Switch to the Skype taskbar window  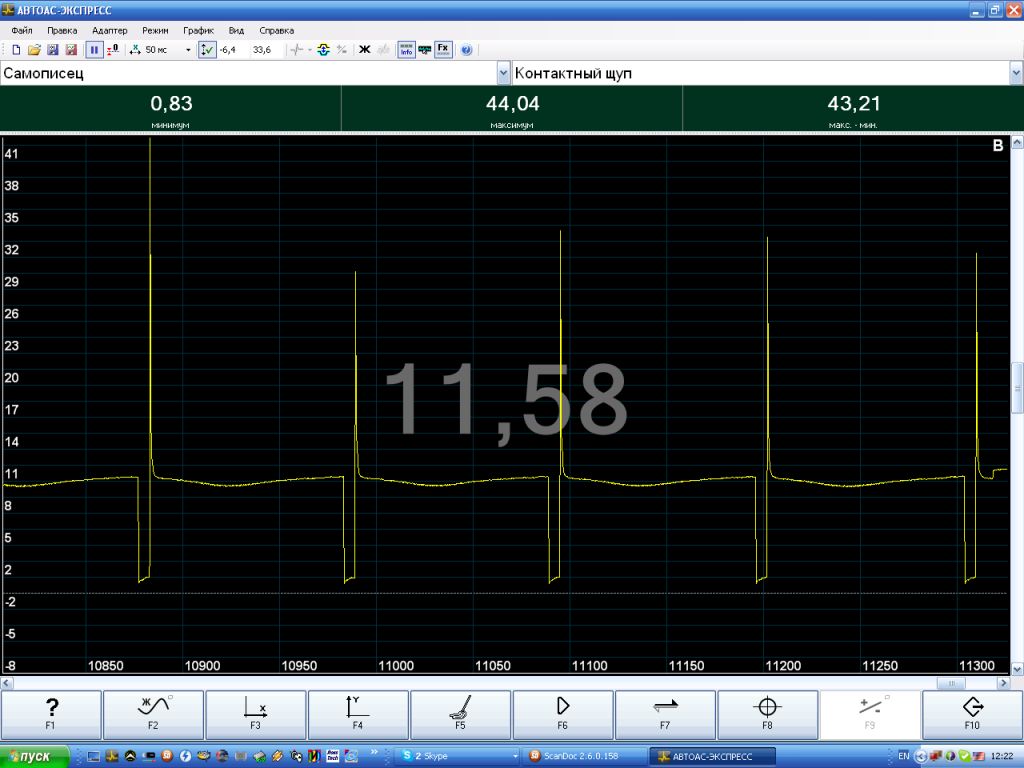pyautogui.click(x=459, y=756)
